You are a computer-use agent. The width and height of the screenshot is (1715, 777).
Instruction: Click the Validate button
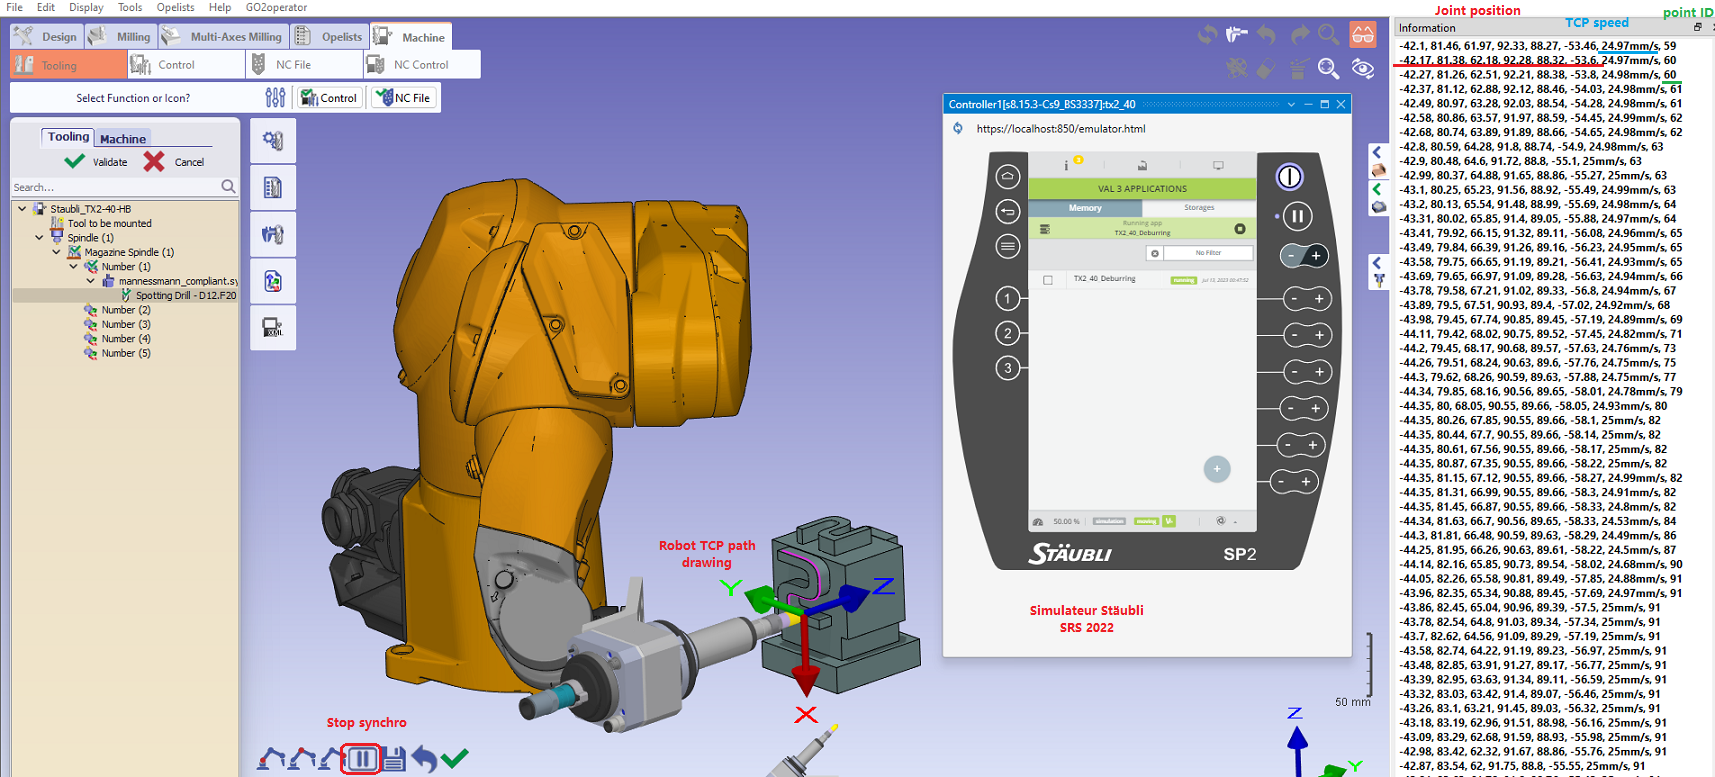[96, 162]
